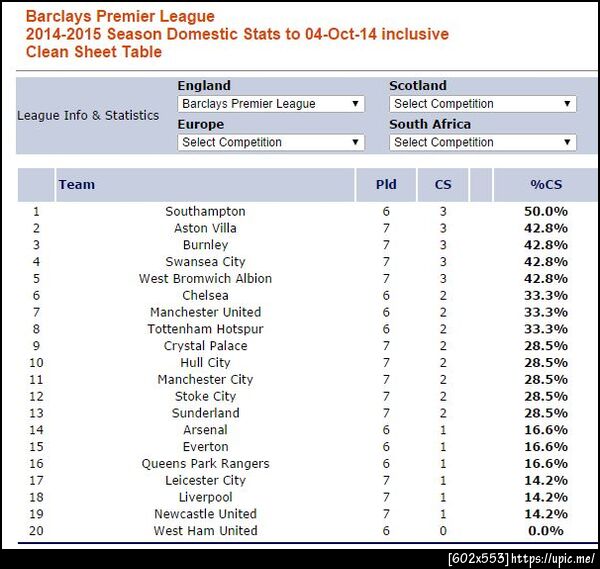Sort by the Pld column header
The image size is (600, 569).
point(386,184)
